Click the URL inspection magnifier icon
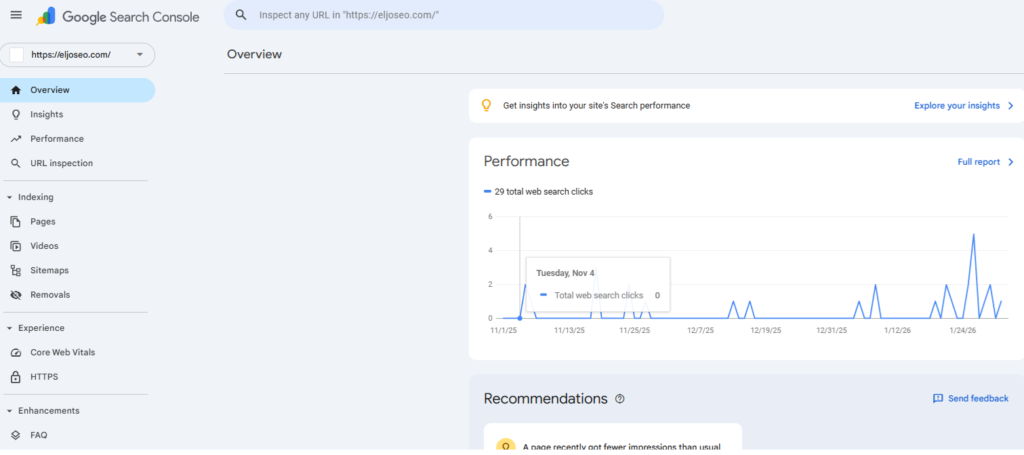1024x455 pixels. pos(16,163)
